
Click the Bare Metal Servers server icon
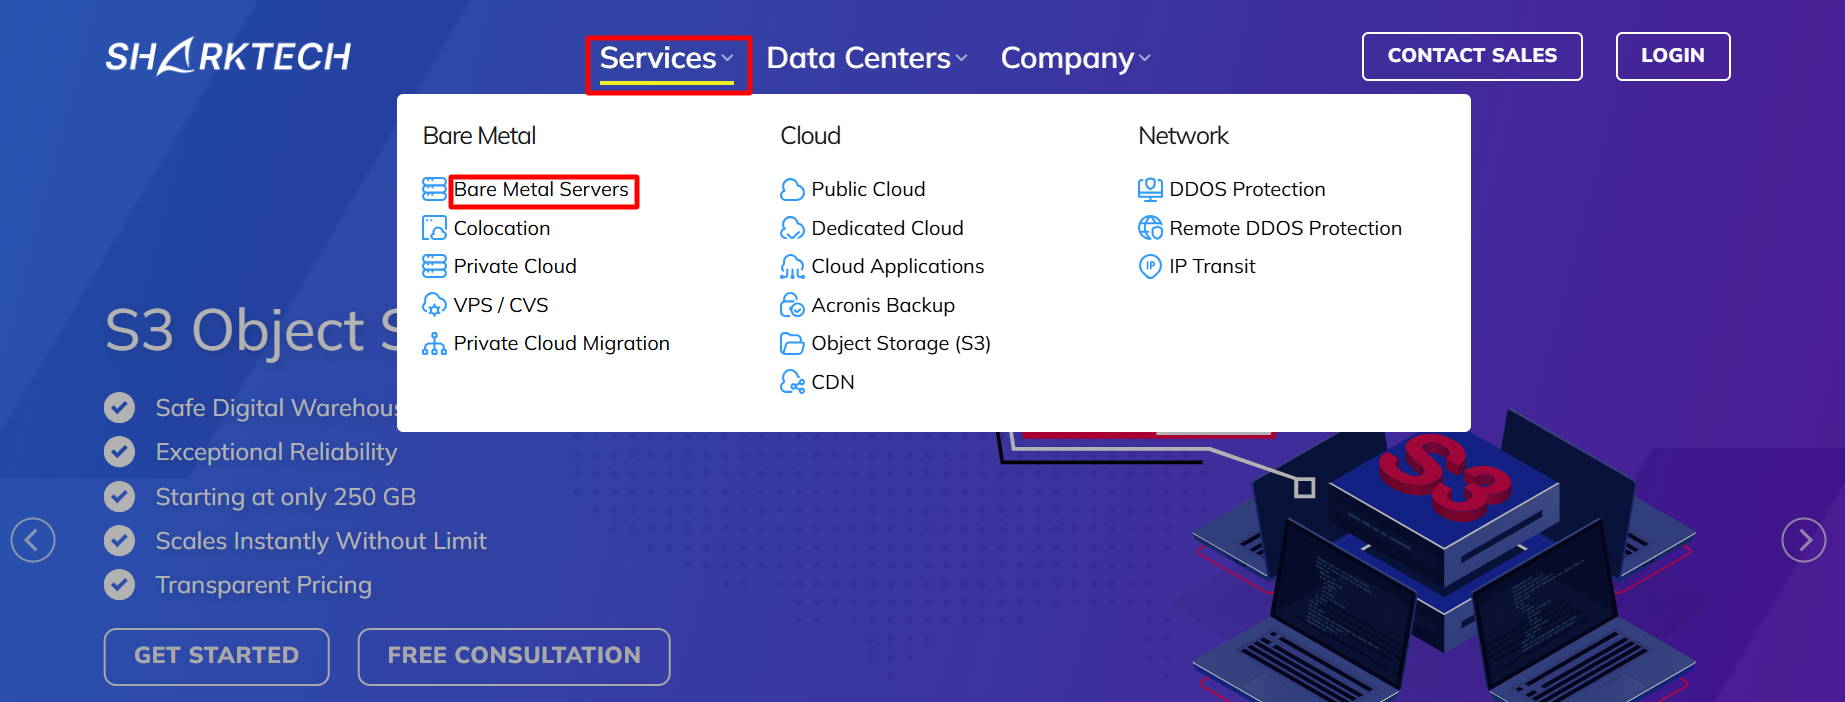point(434,189)
